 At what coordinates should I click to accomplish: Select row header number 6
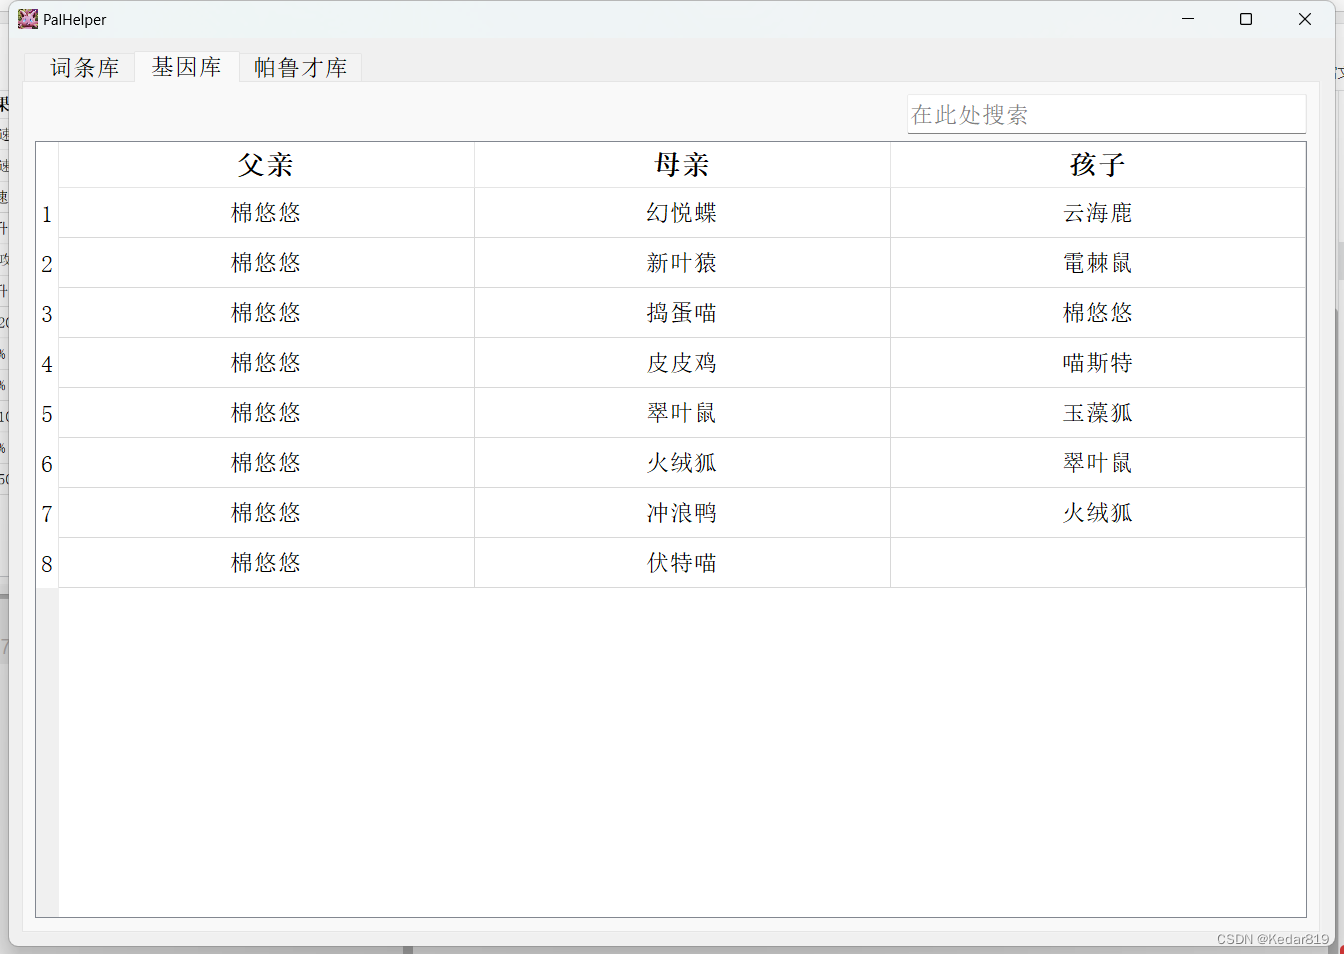click(x=47, y=463)
